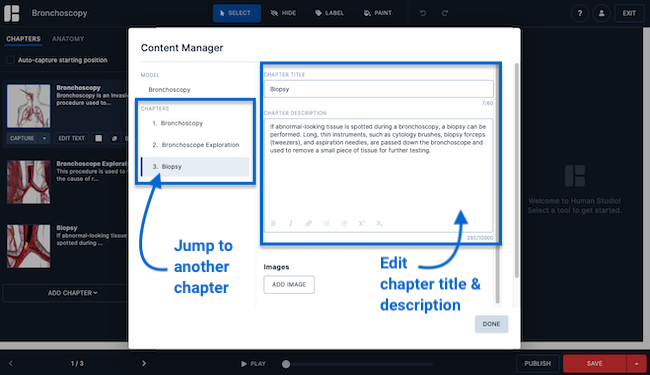Click the Add Image button
650x375 pixels.
[289, 285]
